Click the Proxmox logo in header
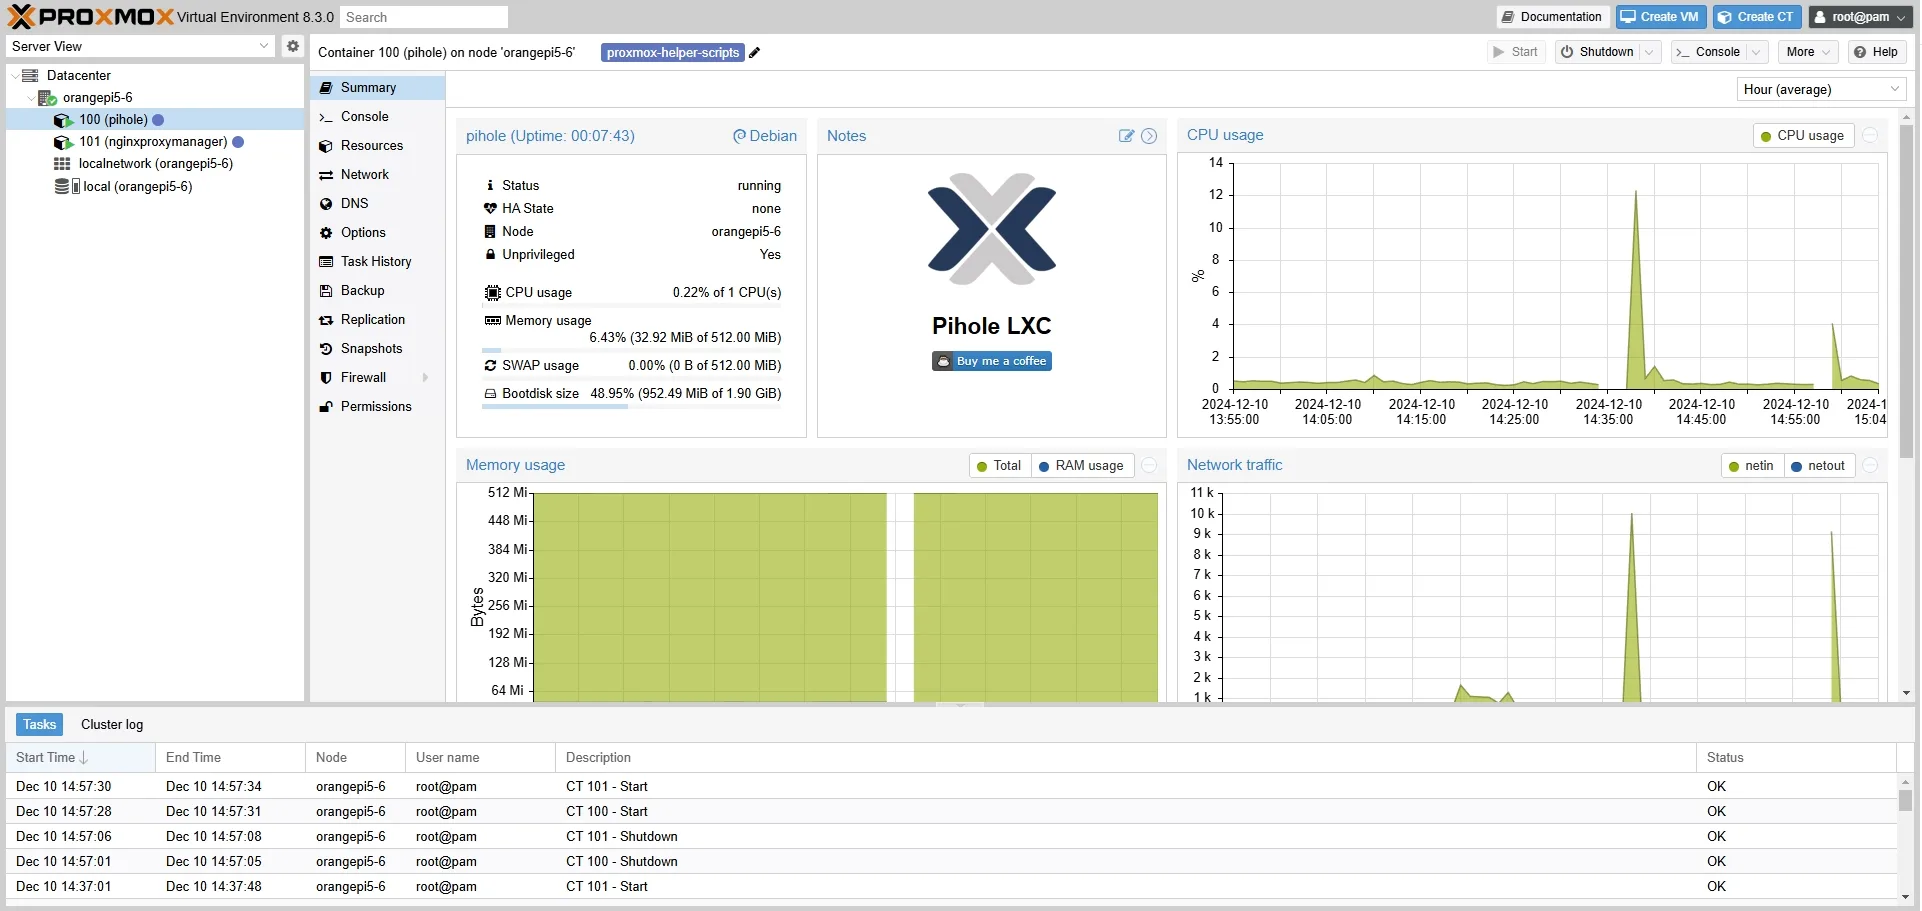The image size is (1922, 911). click(90, 17)
